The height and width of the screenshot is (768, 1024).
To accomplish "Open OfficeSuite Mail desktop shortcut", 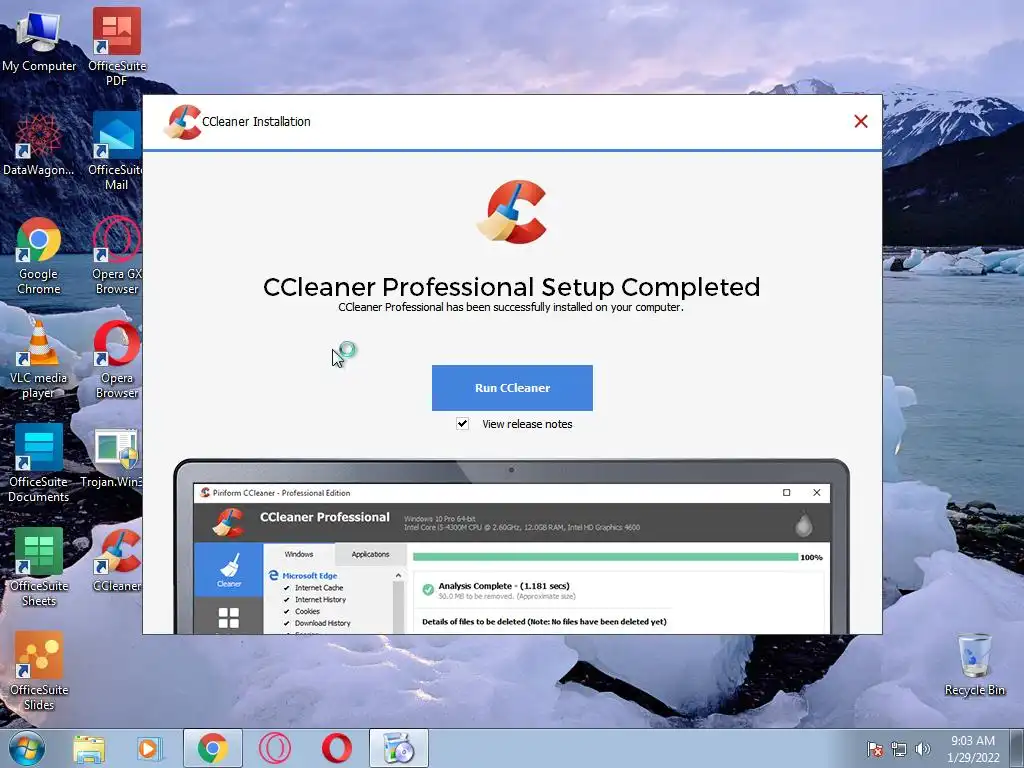I will (117, 152).
